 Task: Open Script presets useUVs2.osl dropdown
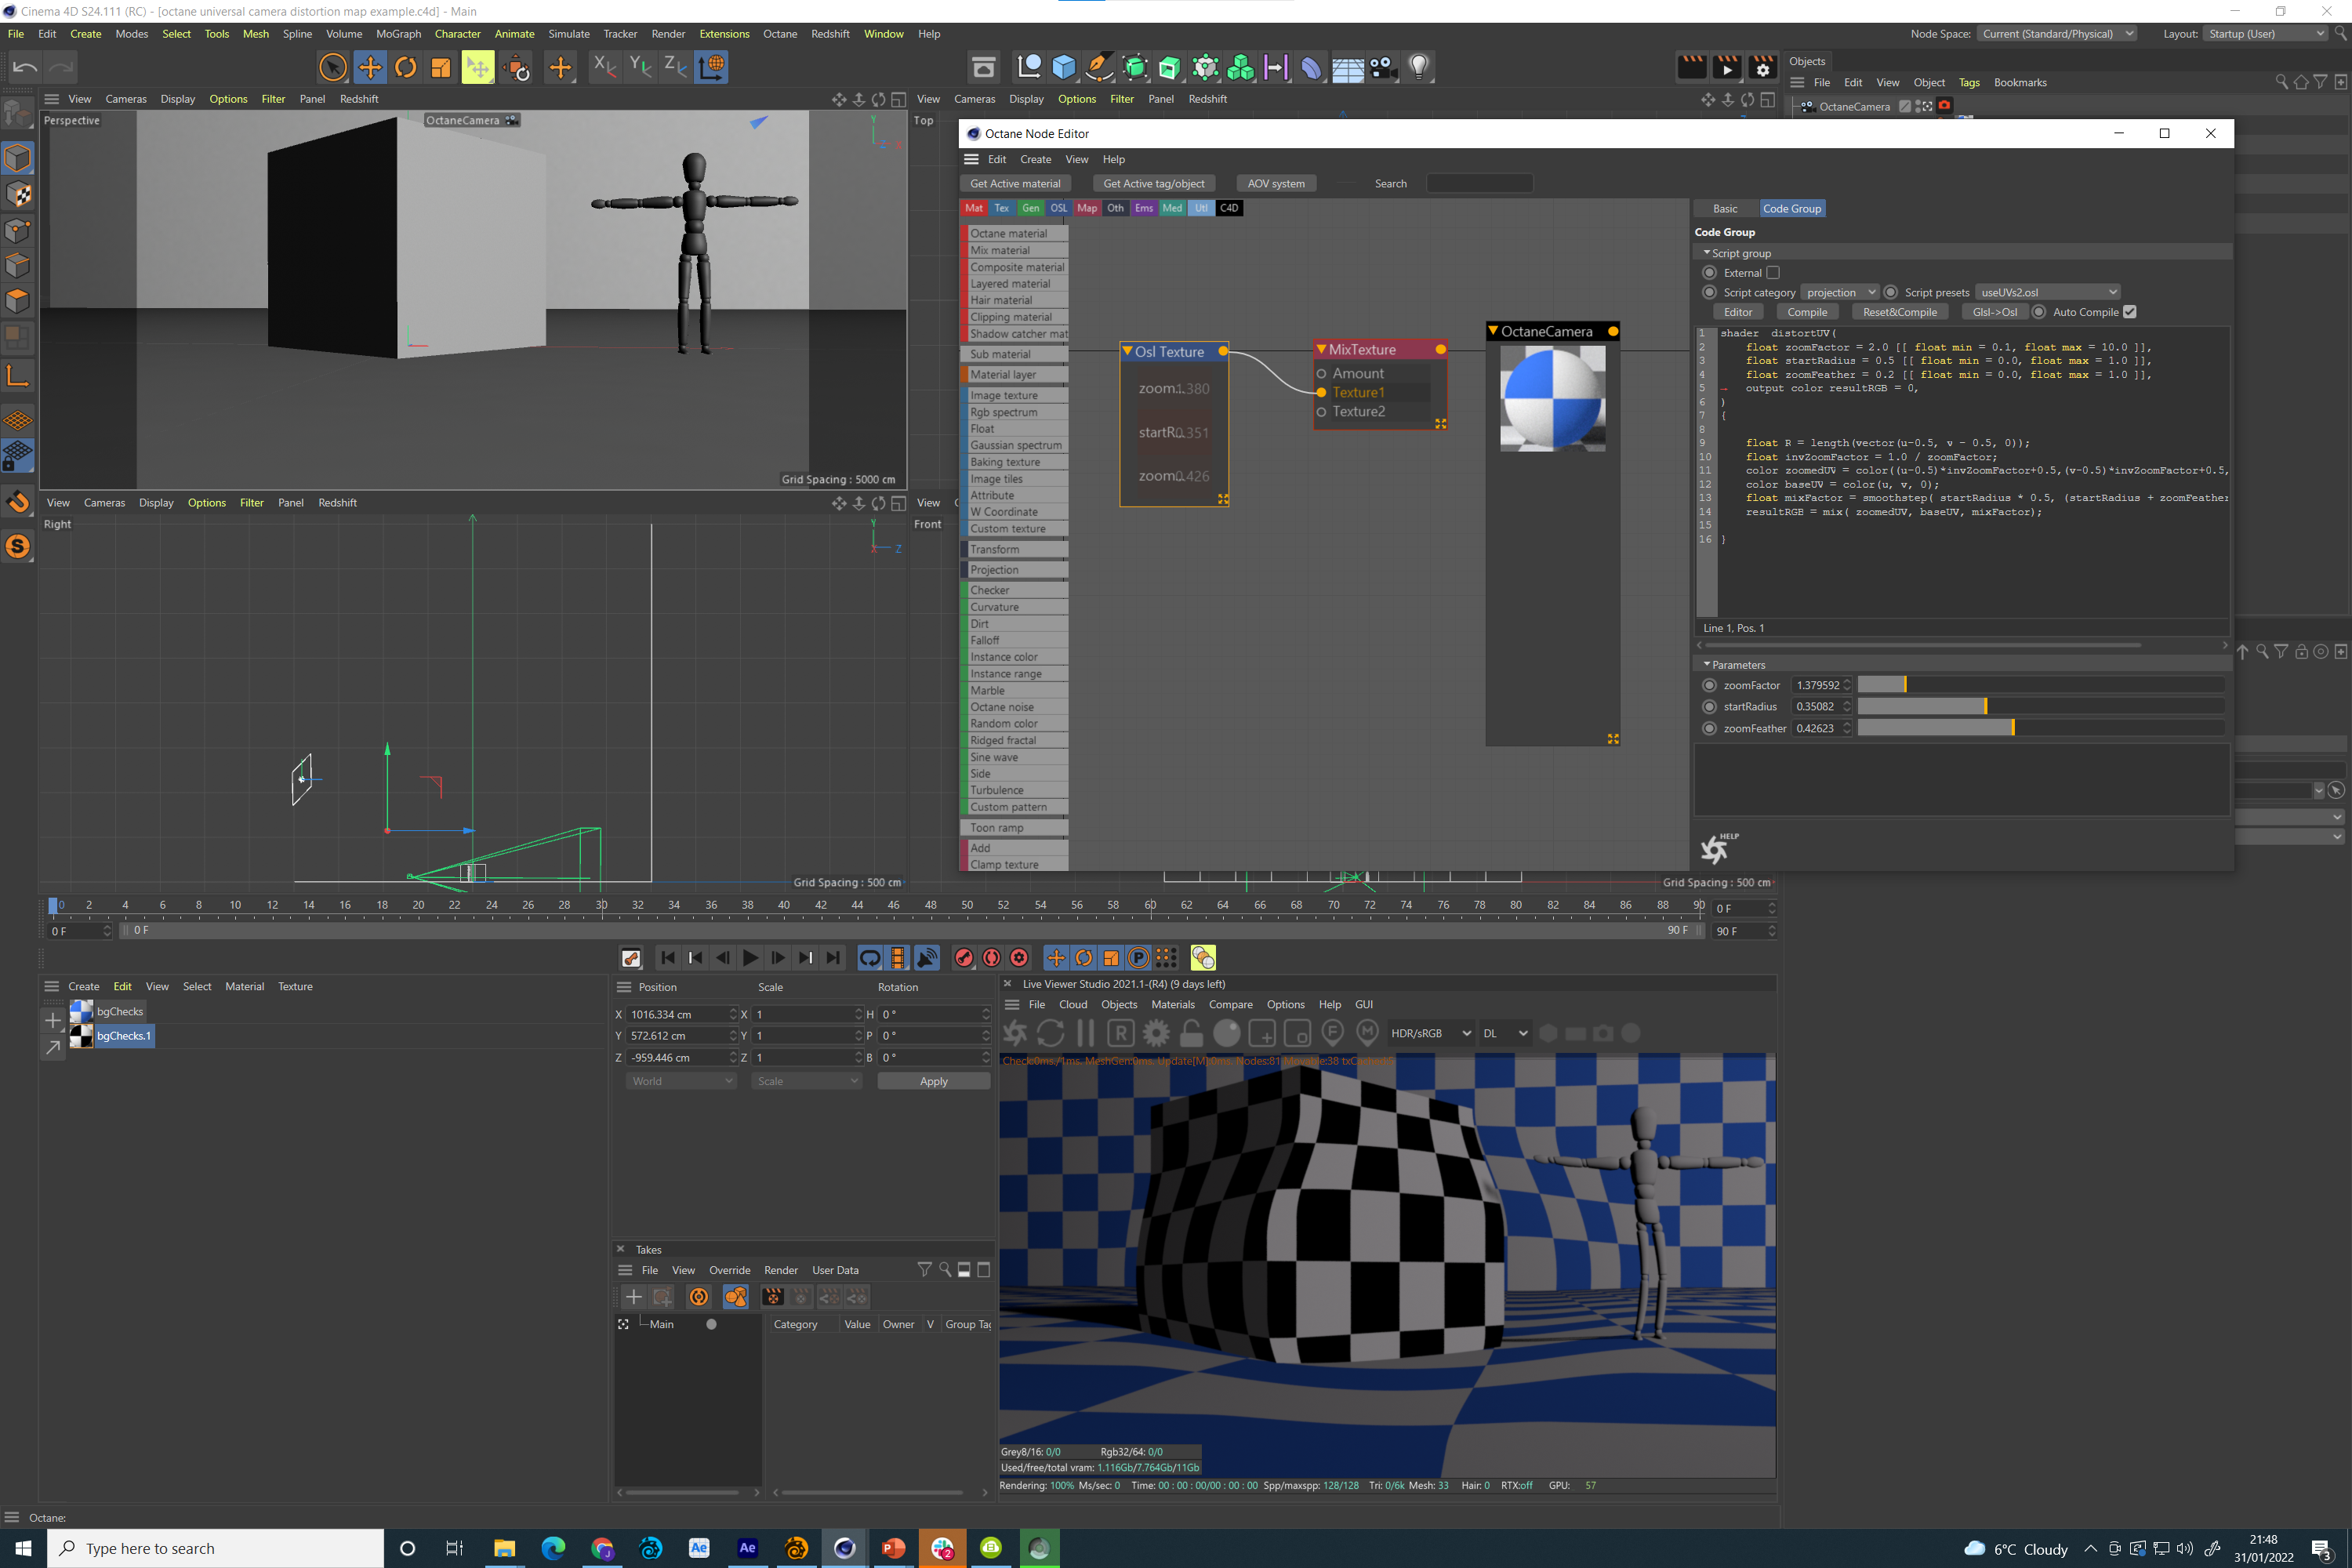pyautogui.click(x=2047, y=292)
